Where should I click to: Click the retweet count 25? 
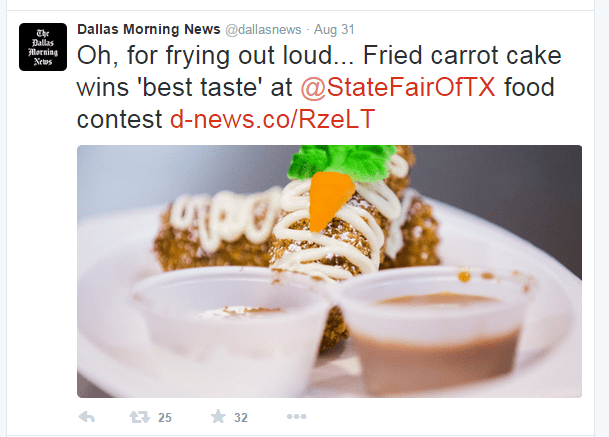165,418
